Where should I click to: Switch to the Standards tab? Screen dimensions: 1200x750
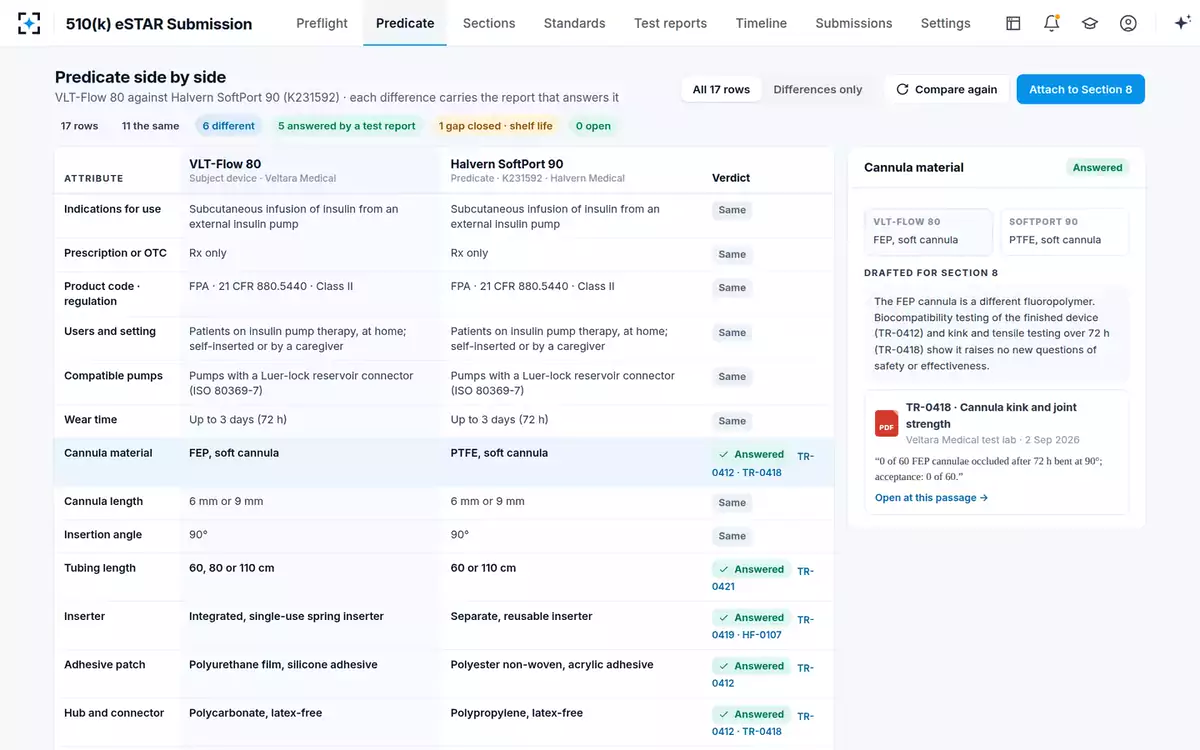[574, 23]
